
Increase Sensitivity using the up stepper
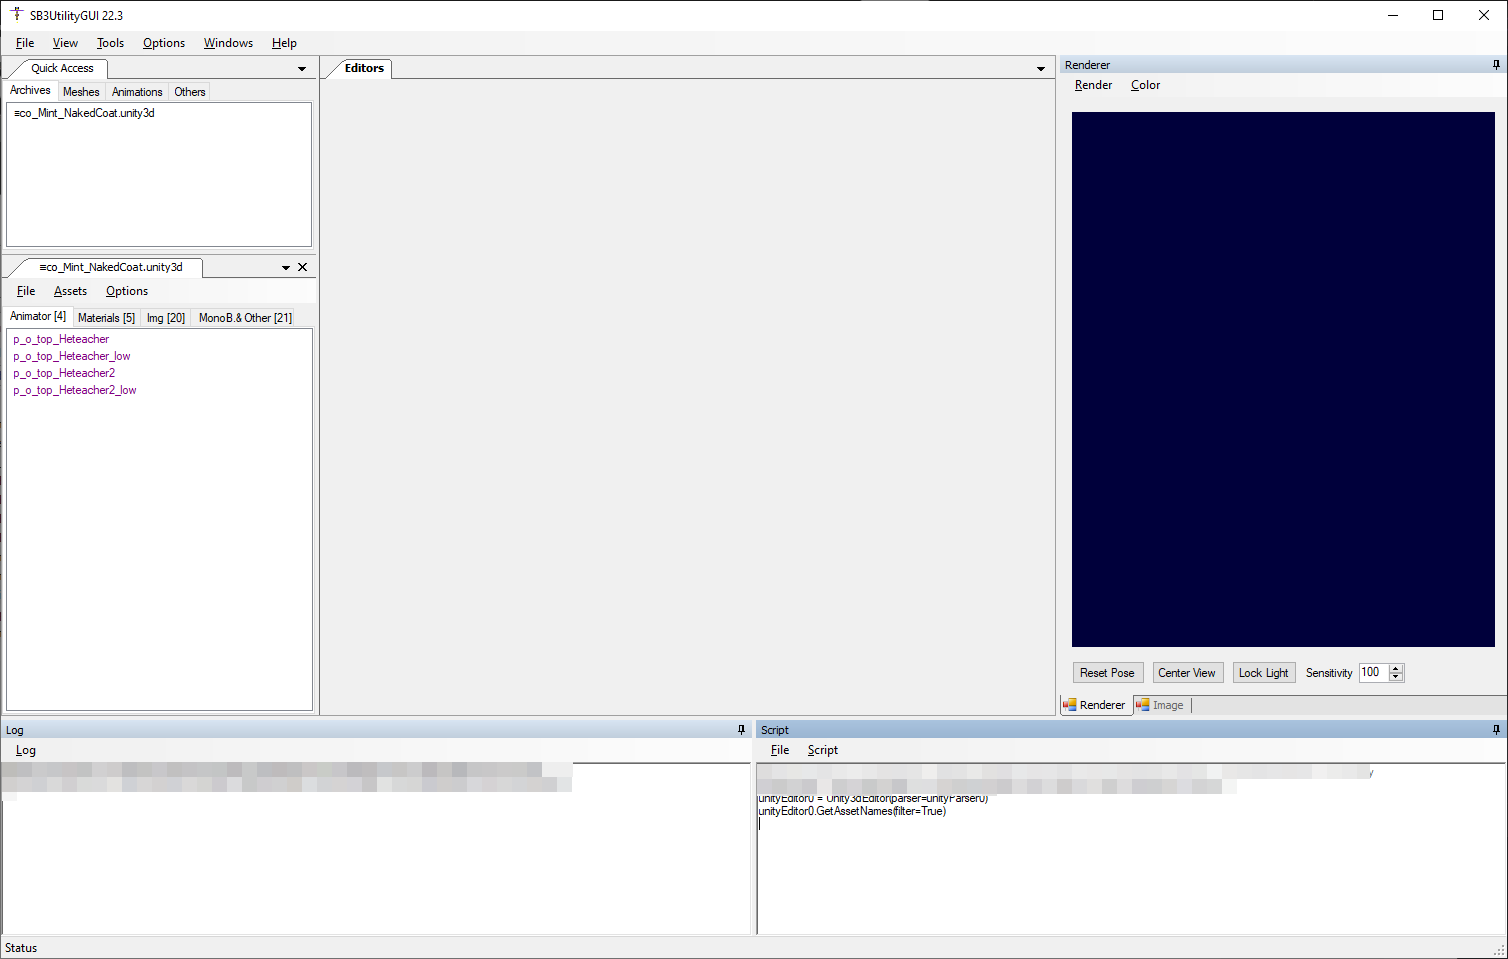pyautogui.click(x=1395, y=668)
